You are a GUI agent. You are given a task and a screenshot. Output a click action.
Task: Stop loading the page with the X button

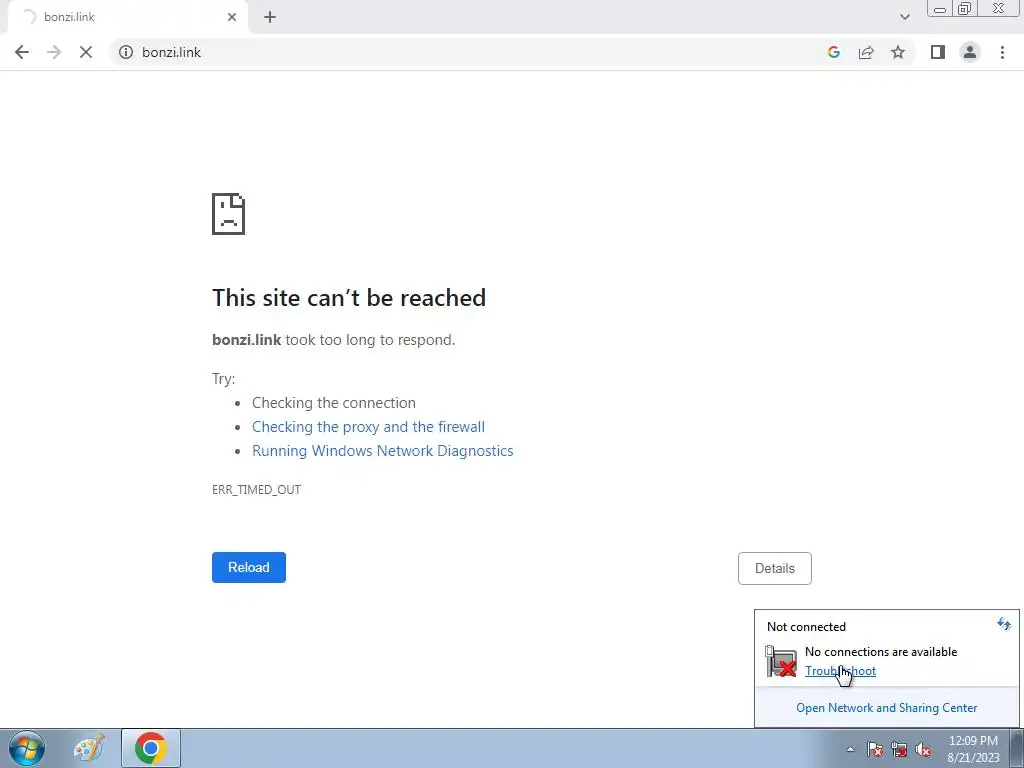point(86,52)
